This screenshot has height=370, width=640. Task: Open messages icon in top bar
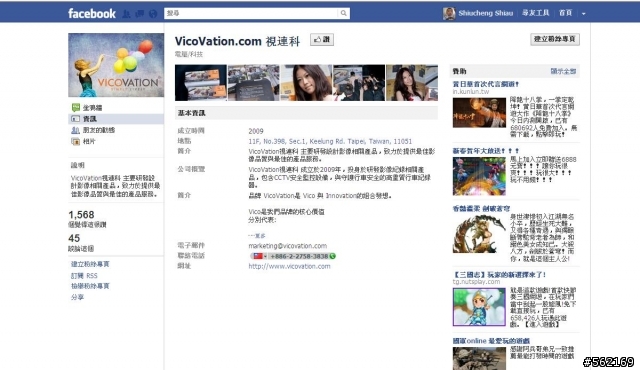140,14
